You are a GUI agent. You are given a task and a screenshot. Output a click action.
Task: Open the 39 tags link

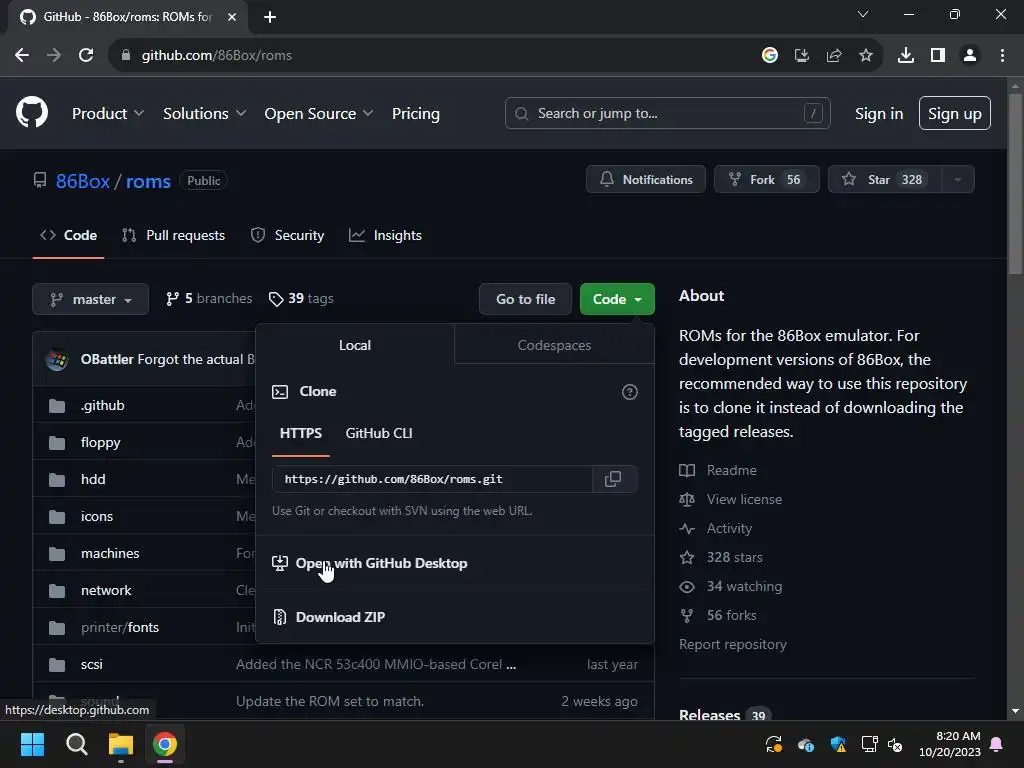[x=301, y=298]
